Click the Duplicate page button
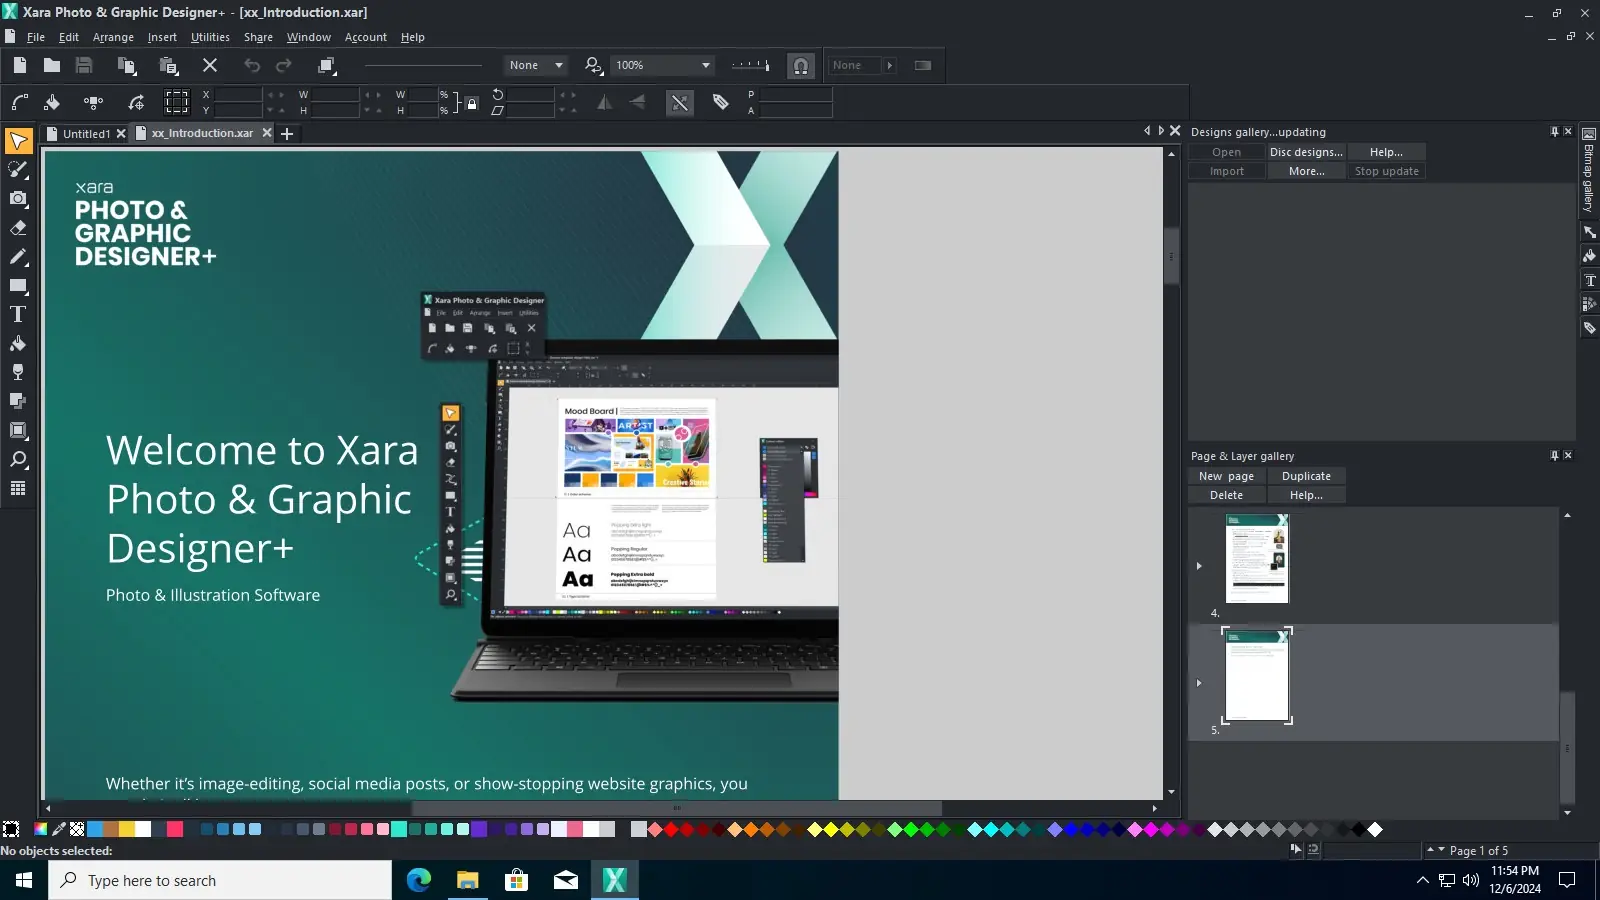1600x900 pixels. [1306, 476]
